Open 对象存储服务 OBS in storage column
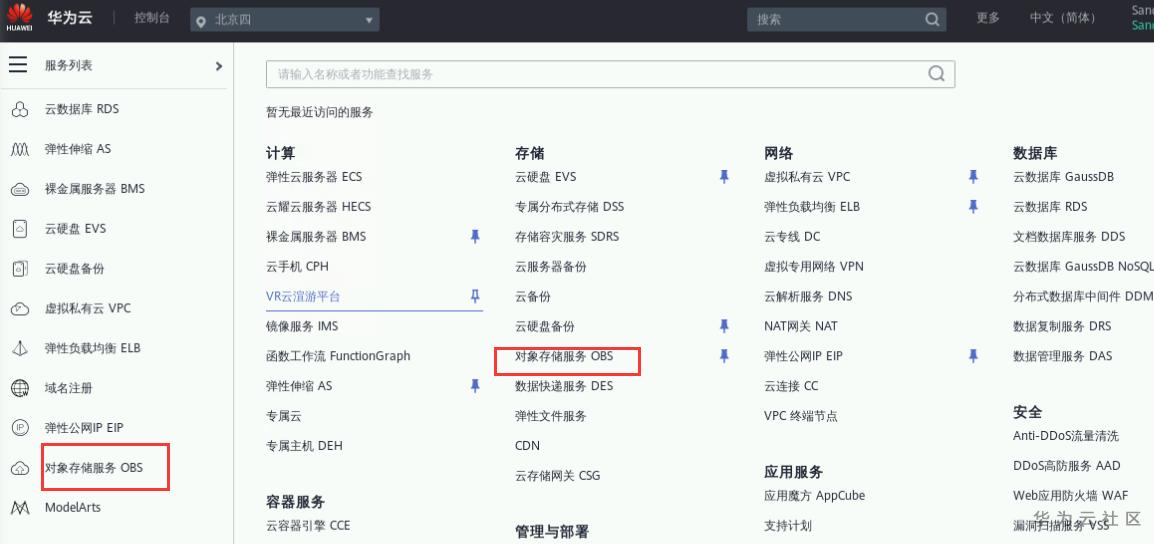The width and height of the screenshot is (1154, 544). point(564,356)
